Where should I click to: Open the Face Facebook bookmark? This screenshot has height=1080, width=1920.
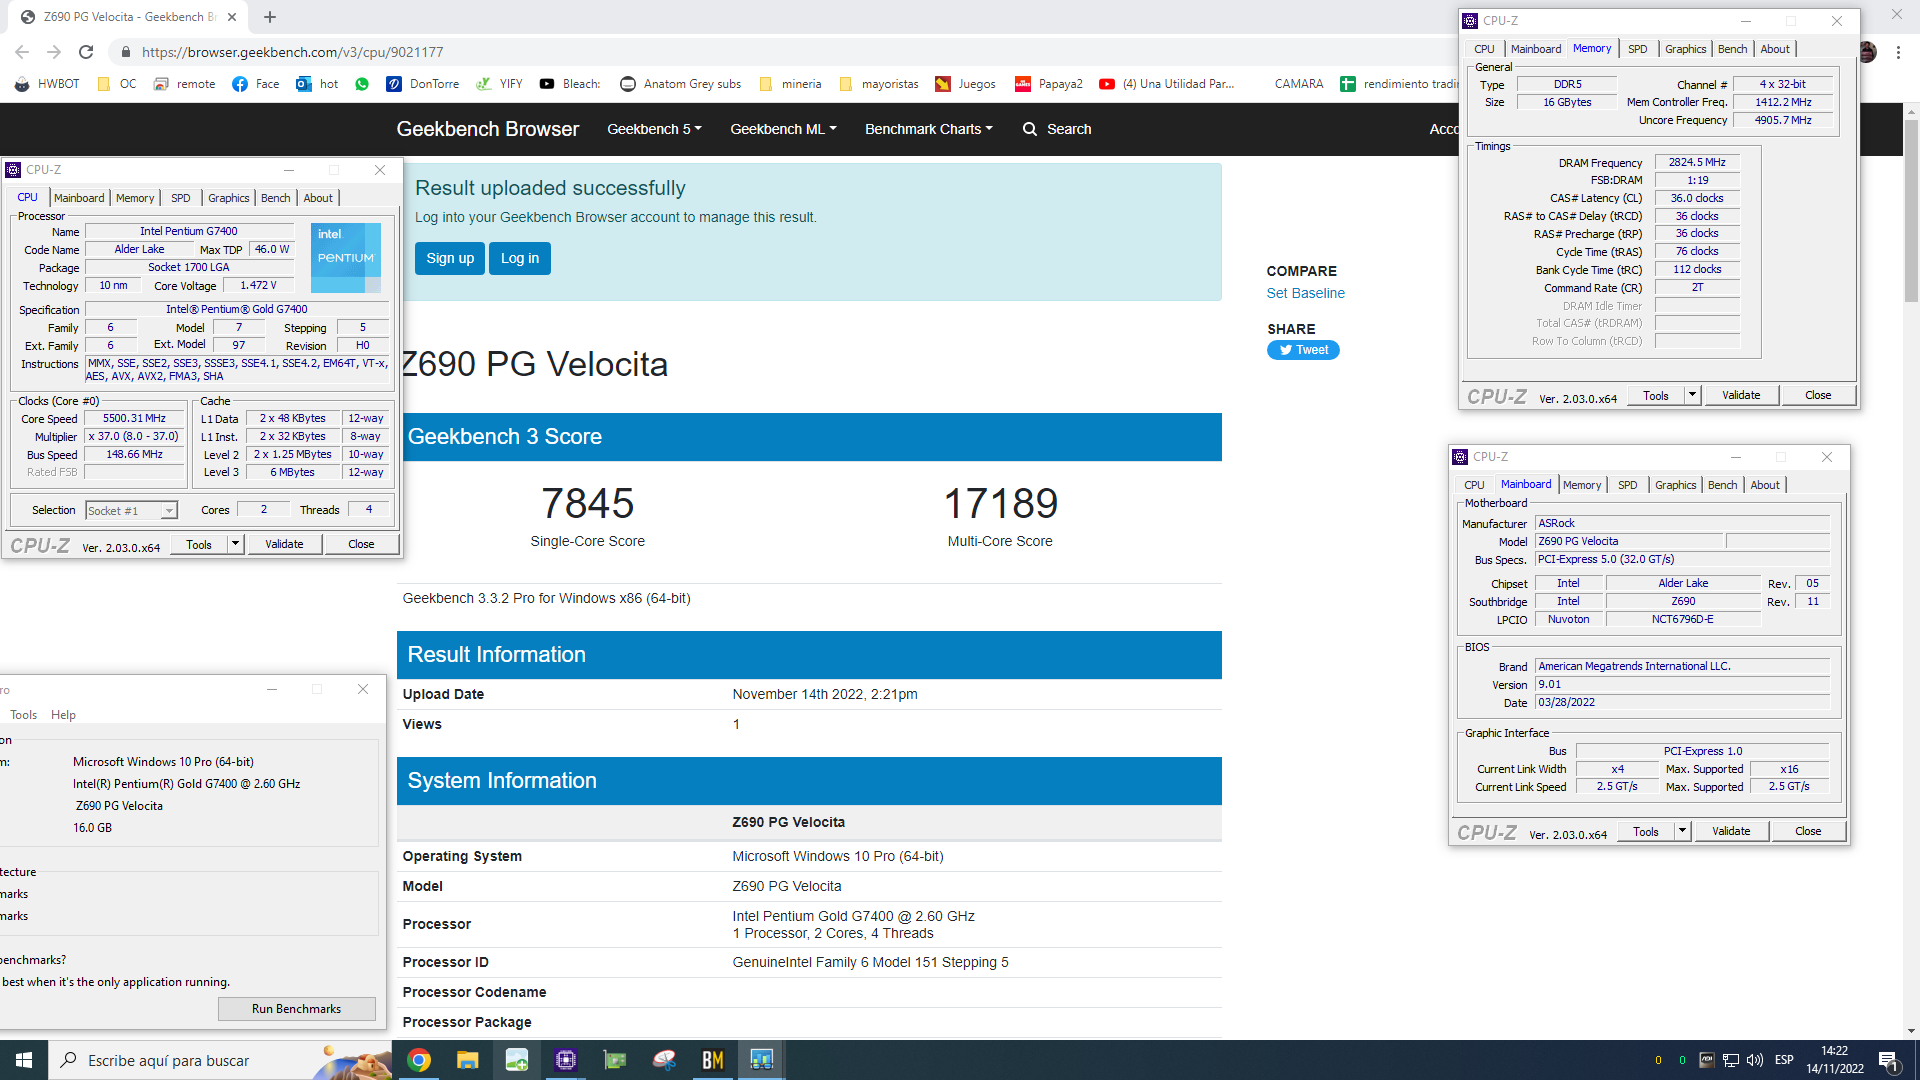(256, 84)
